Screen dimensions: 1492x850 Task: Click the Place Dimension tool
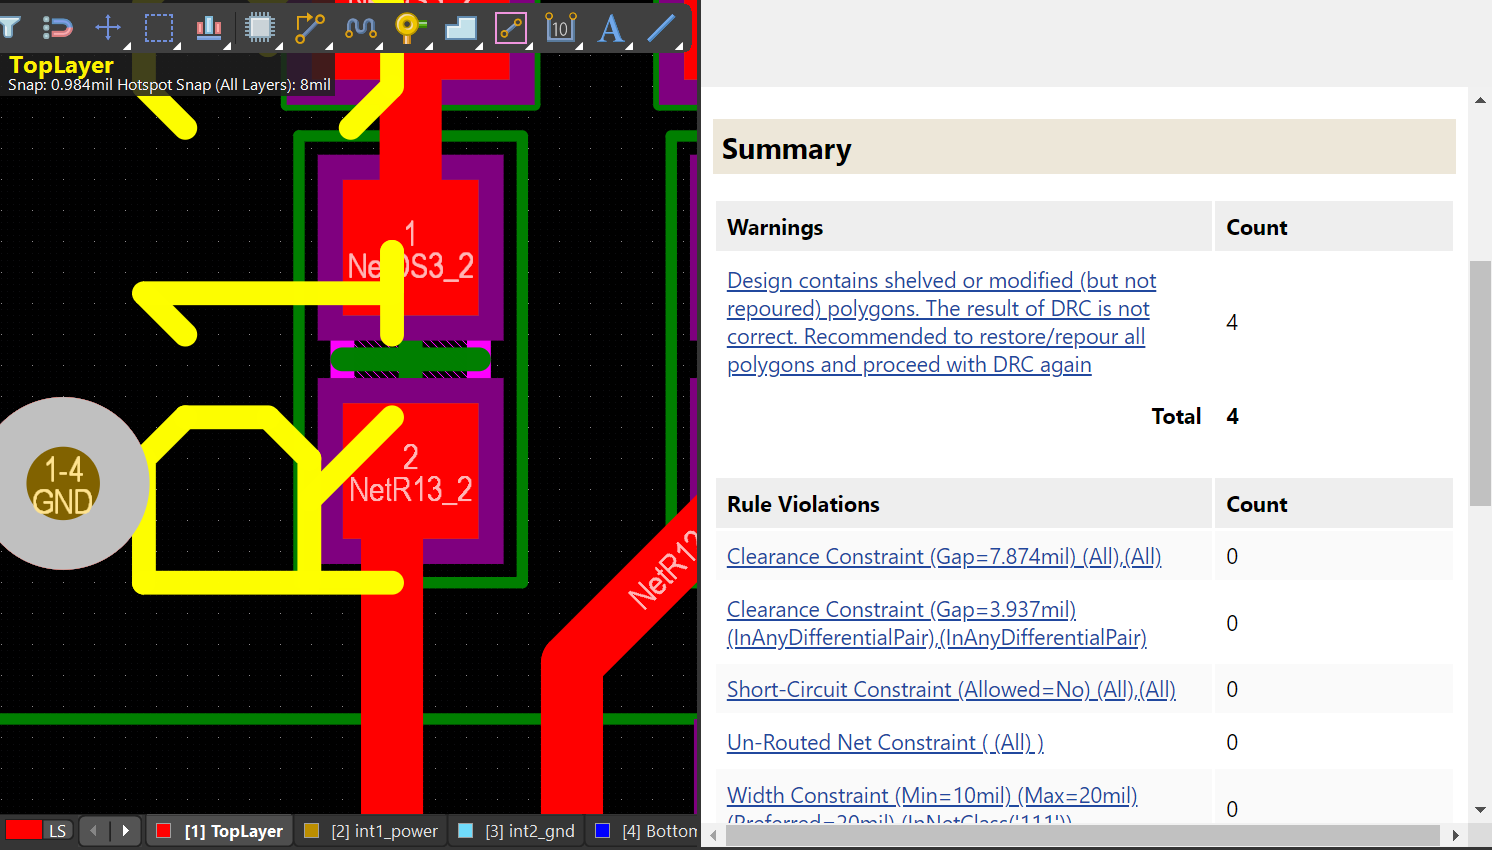pyautogui.click(x=560, y=27)
